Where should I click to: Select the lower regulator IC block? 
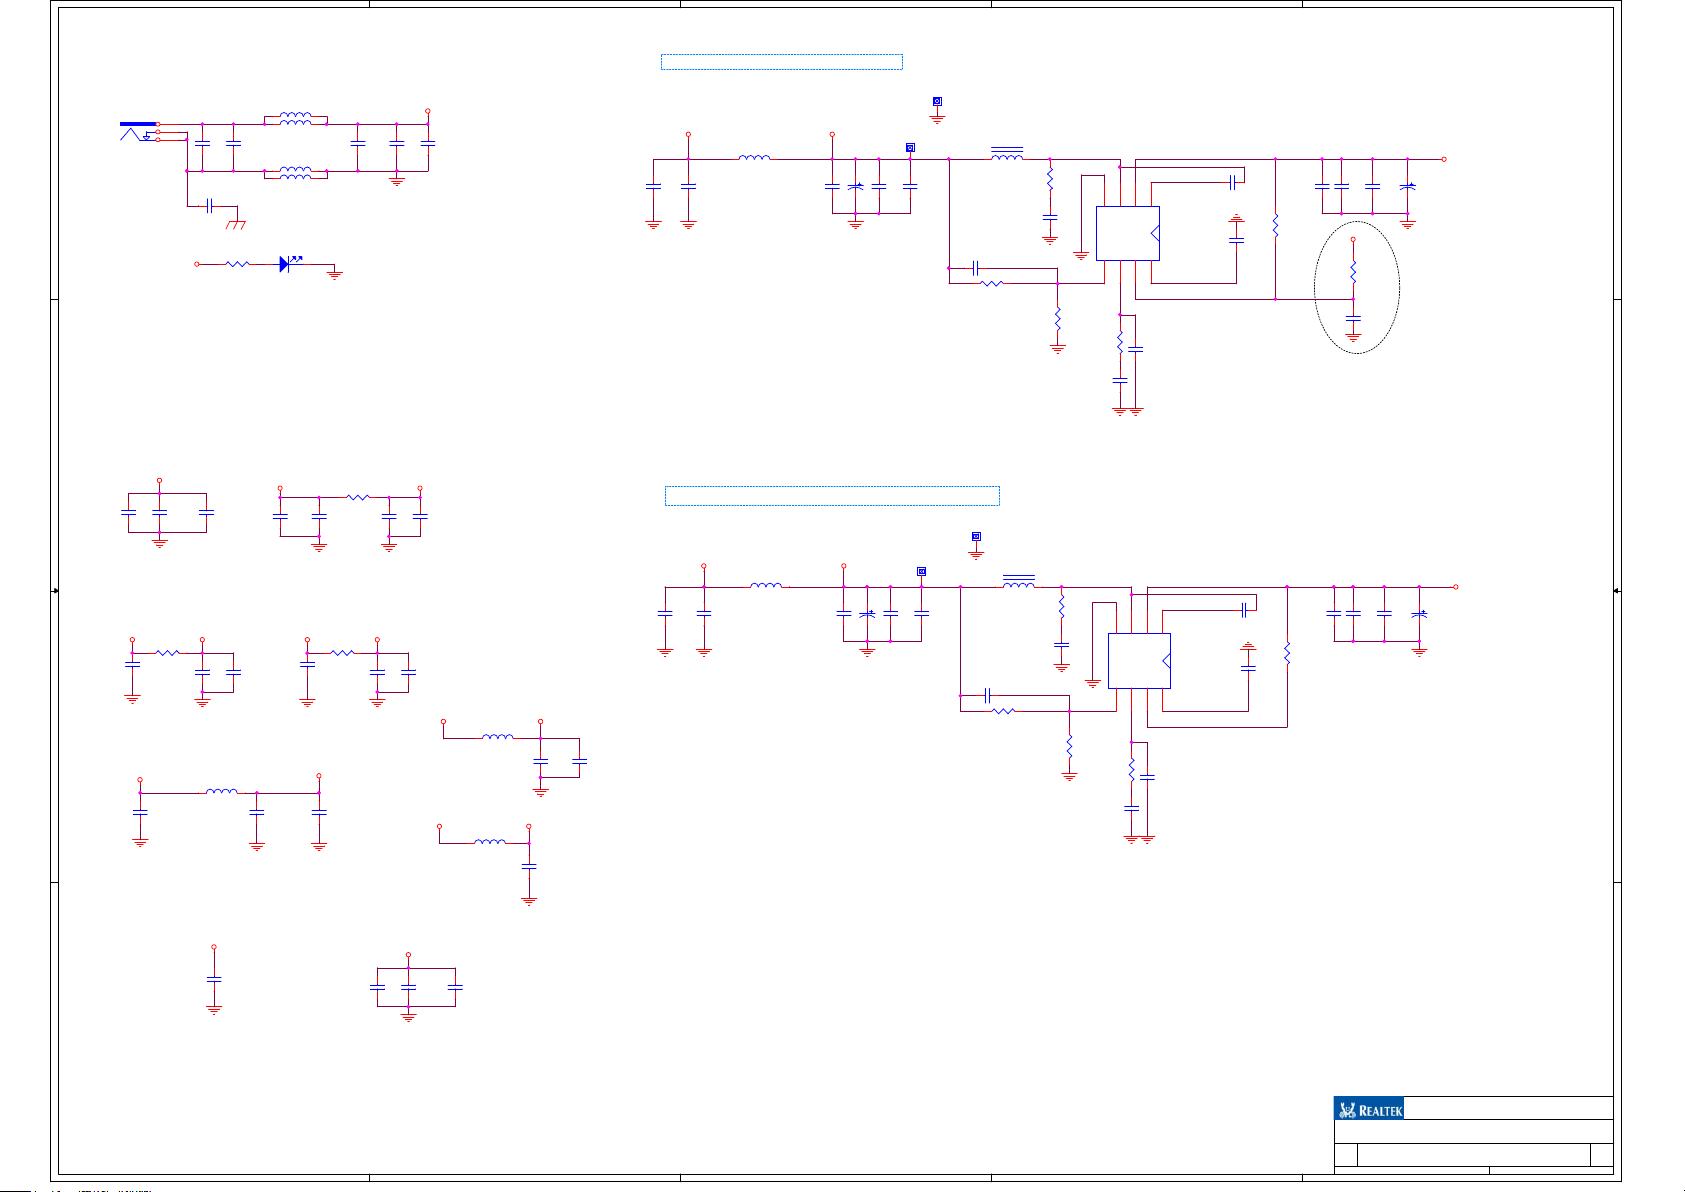click(1139, 660)
